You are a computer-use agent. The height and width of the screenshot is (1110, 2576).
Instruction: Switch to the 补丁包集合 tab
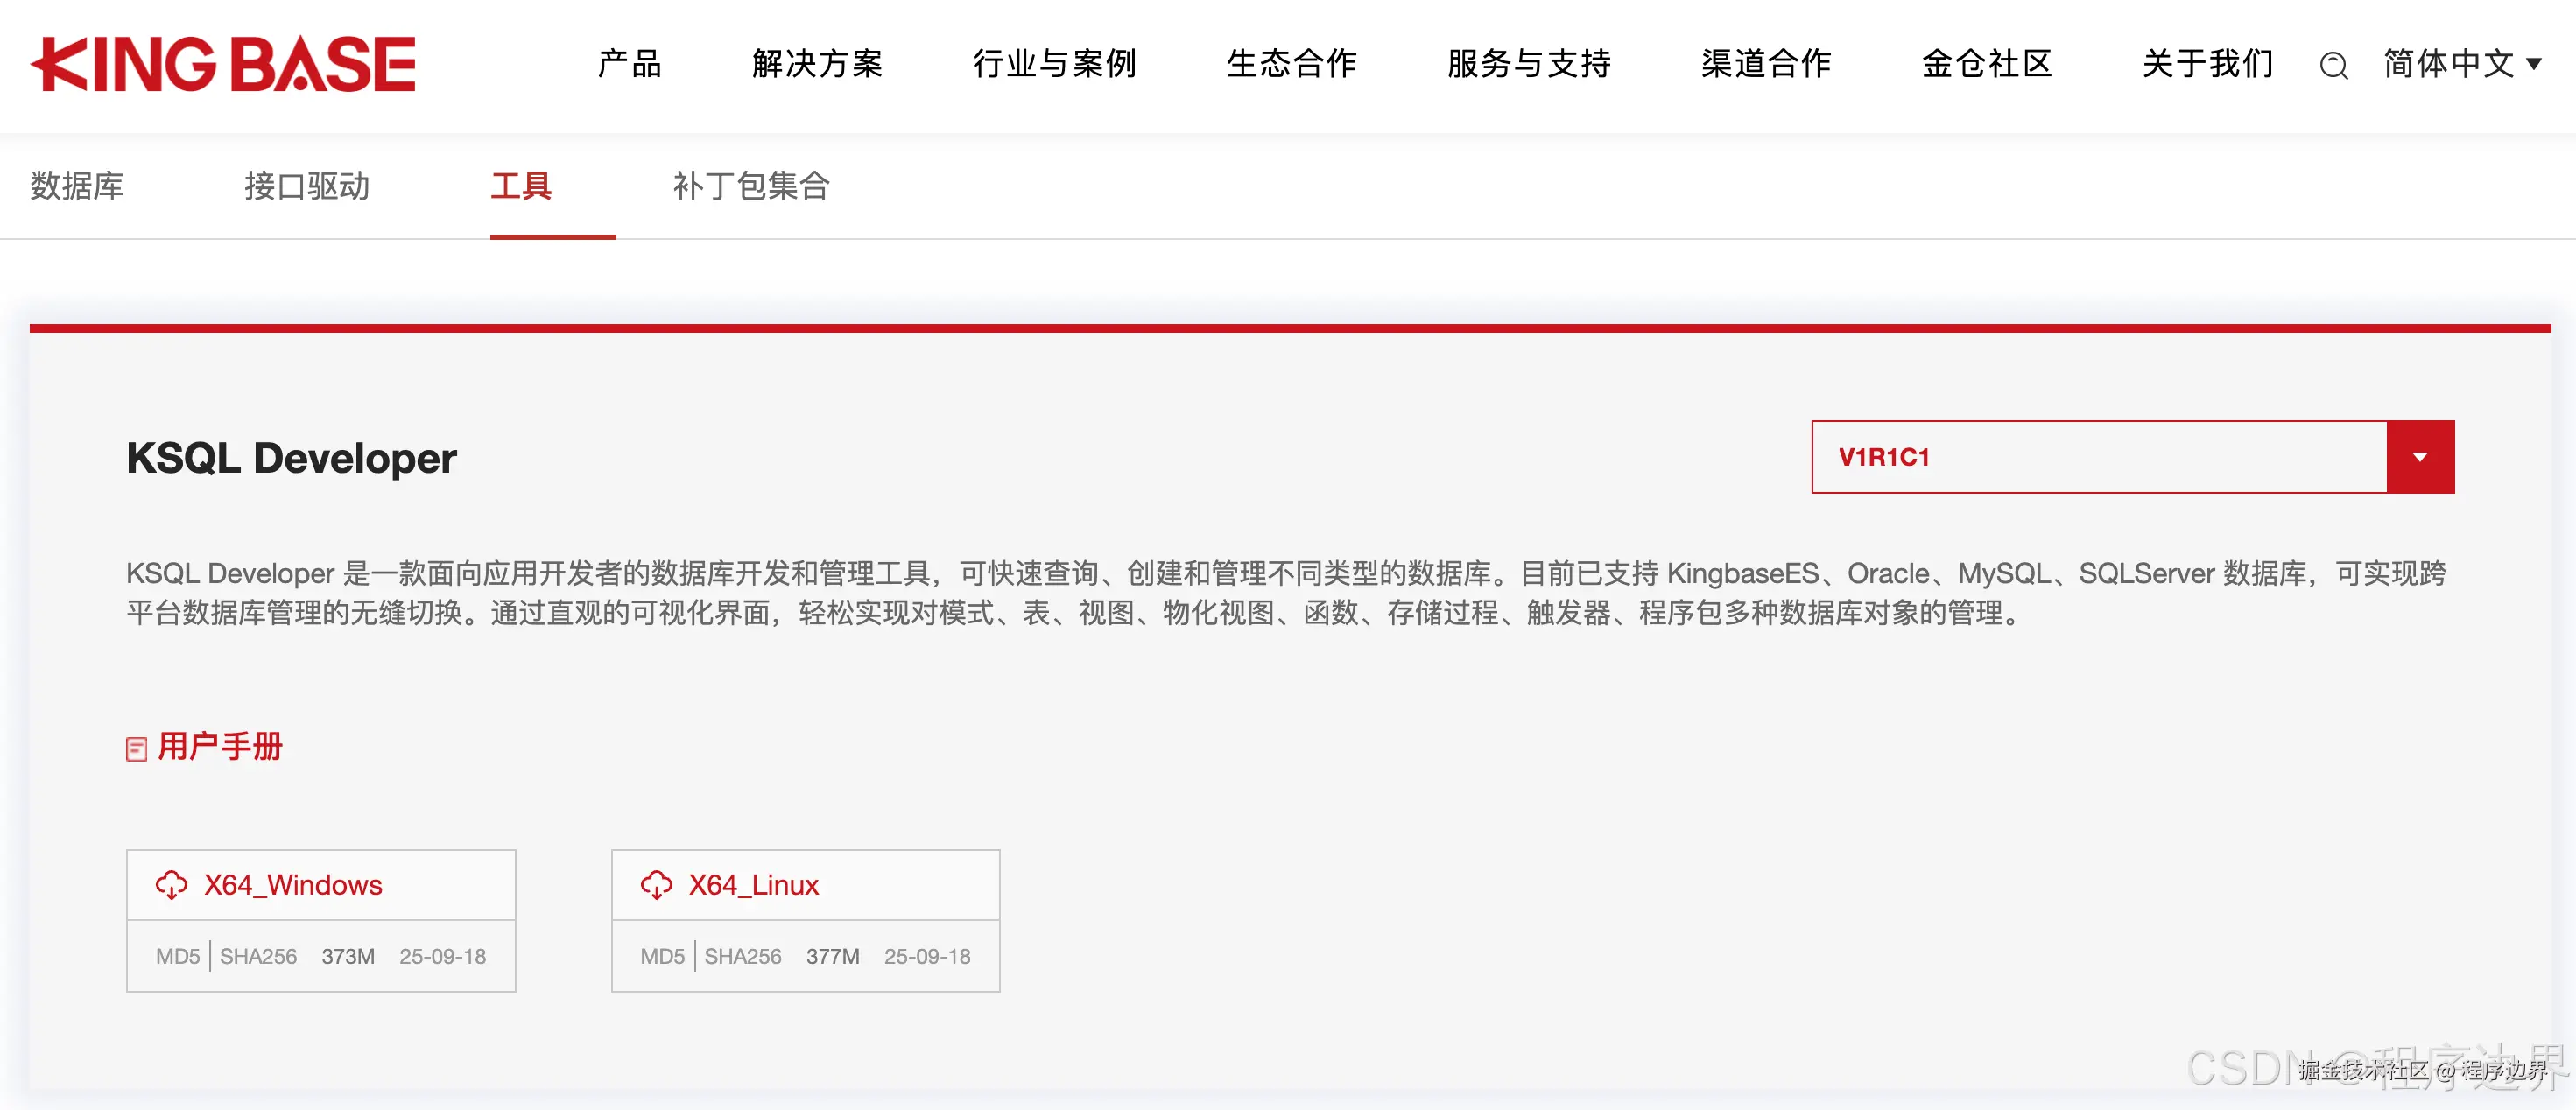[751, 186]
